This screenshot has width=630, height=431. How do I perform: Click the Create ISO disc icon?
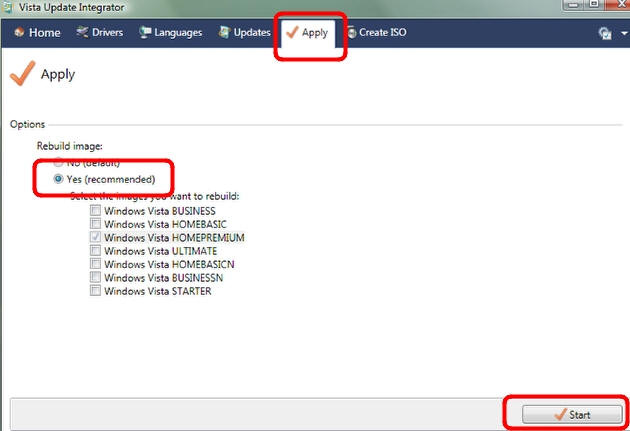[x=352, y=33]
